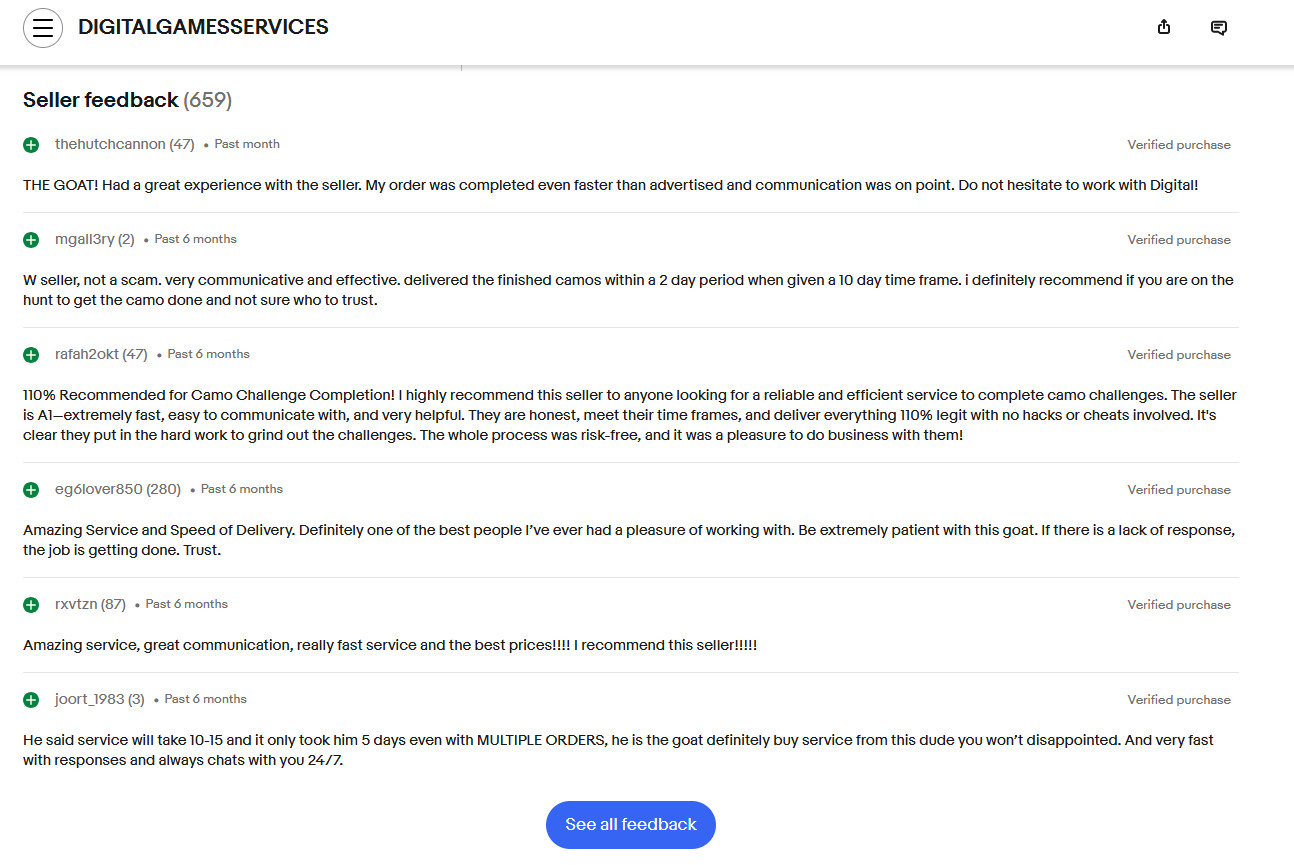
Task: Click the Seller feedback (659) heading
Action: 127,100
